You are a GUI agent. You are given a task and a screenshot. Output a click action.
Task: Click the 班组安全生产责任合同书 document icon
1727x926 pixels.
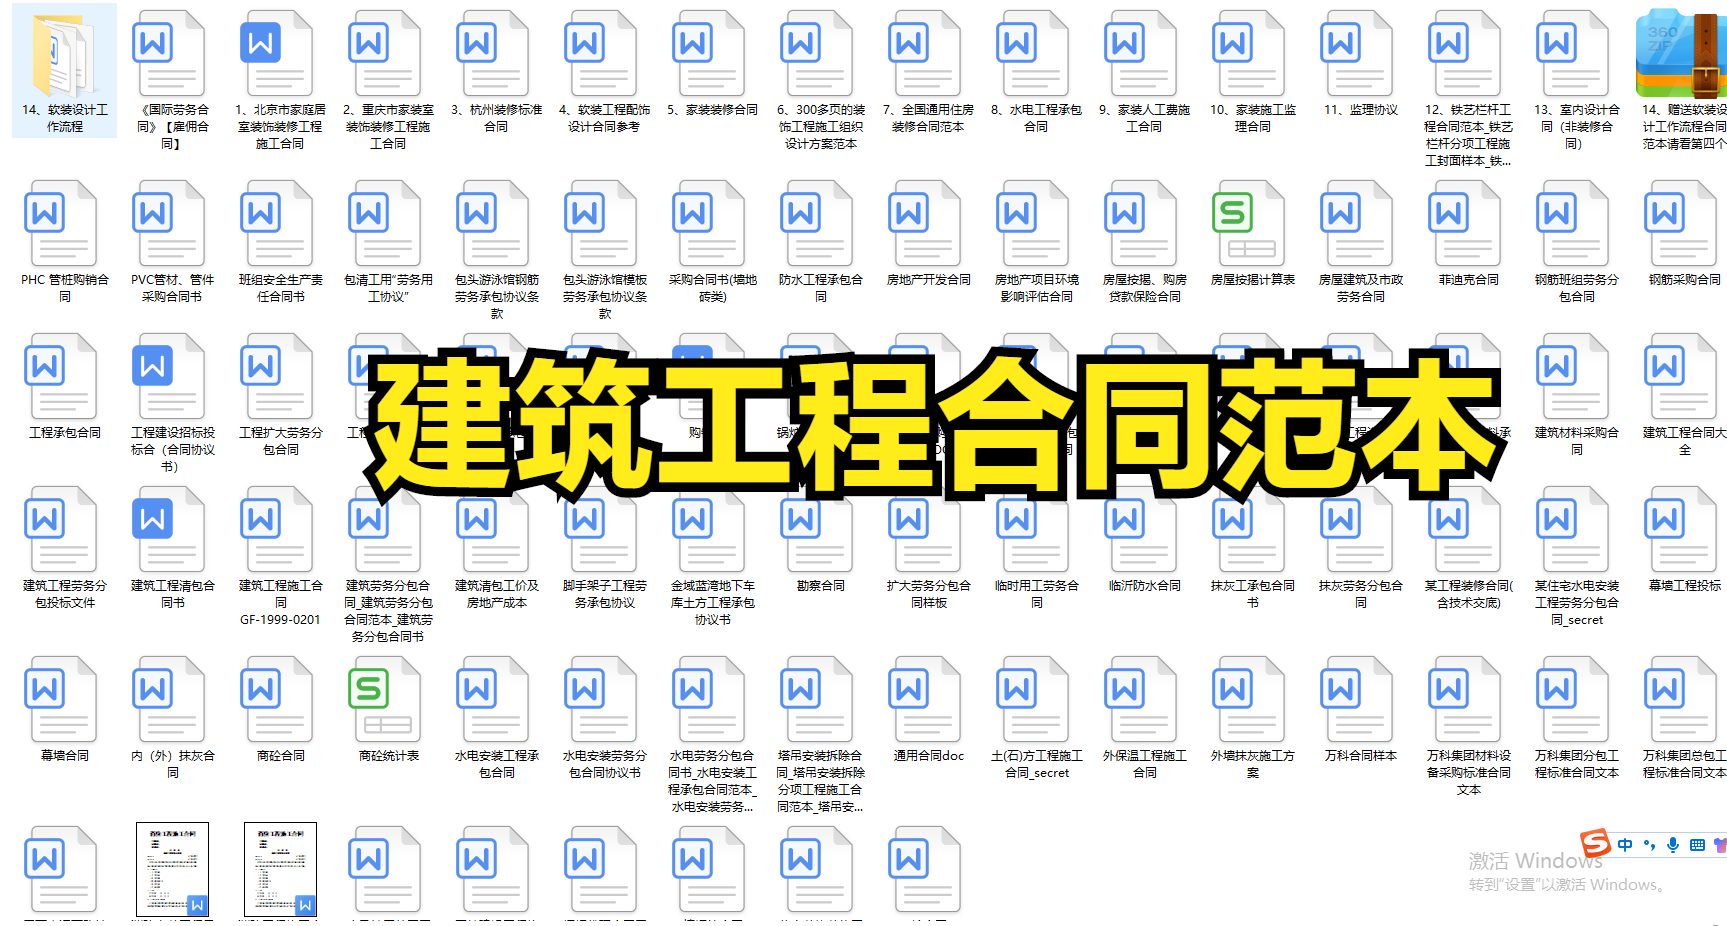pyautogui.click(x=276, y=224)
